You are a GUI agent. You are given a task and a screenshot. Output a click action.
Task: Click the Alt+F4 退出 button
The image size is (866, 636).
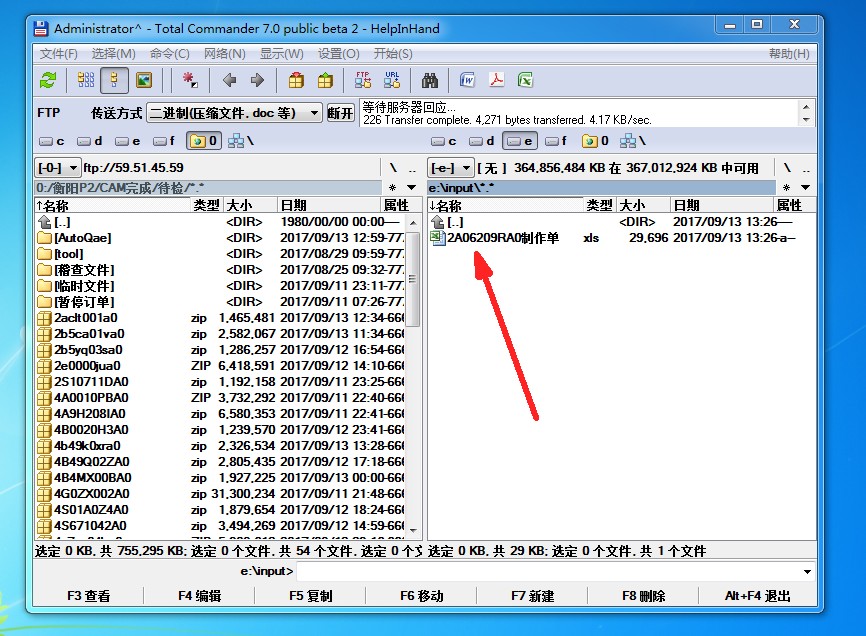758,596
